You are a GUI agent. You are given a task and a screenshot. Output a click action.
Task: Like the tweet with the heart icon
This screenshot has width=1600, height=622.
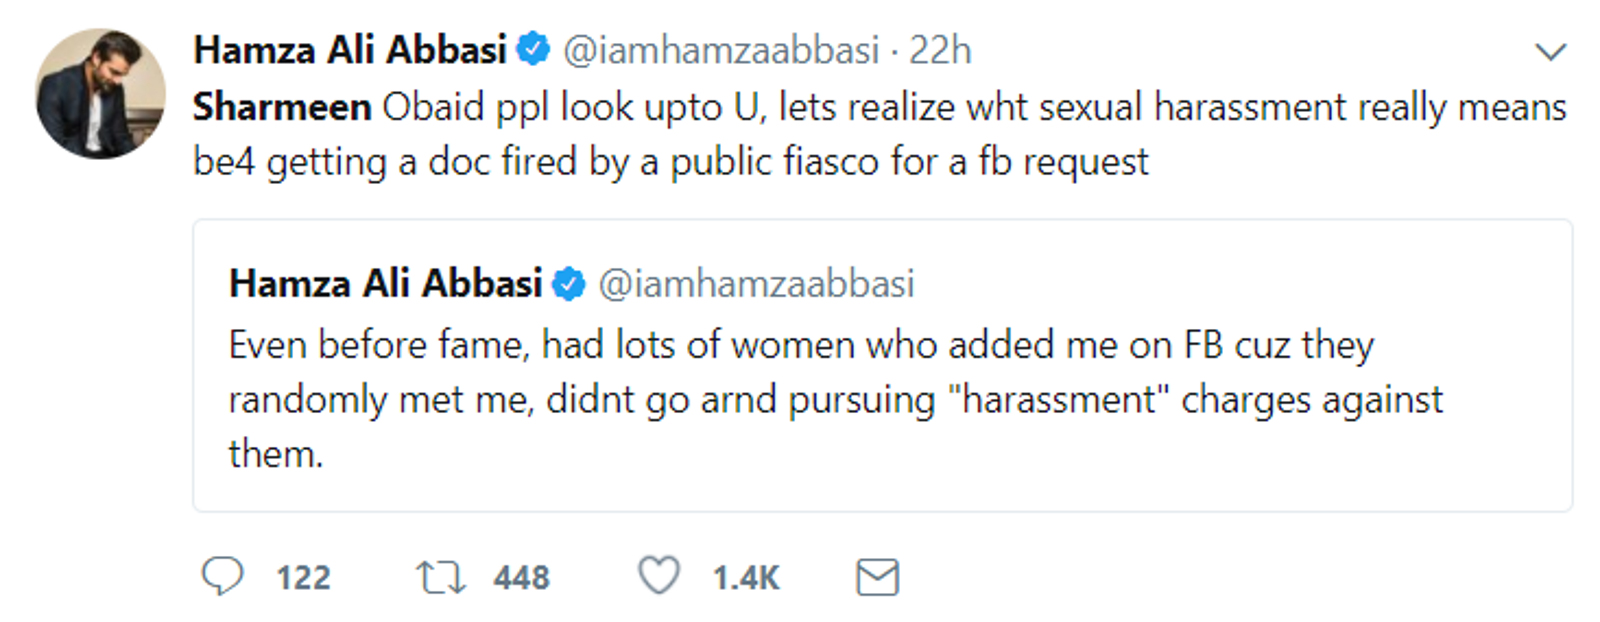tap(659, 576)
